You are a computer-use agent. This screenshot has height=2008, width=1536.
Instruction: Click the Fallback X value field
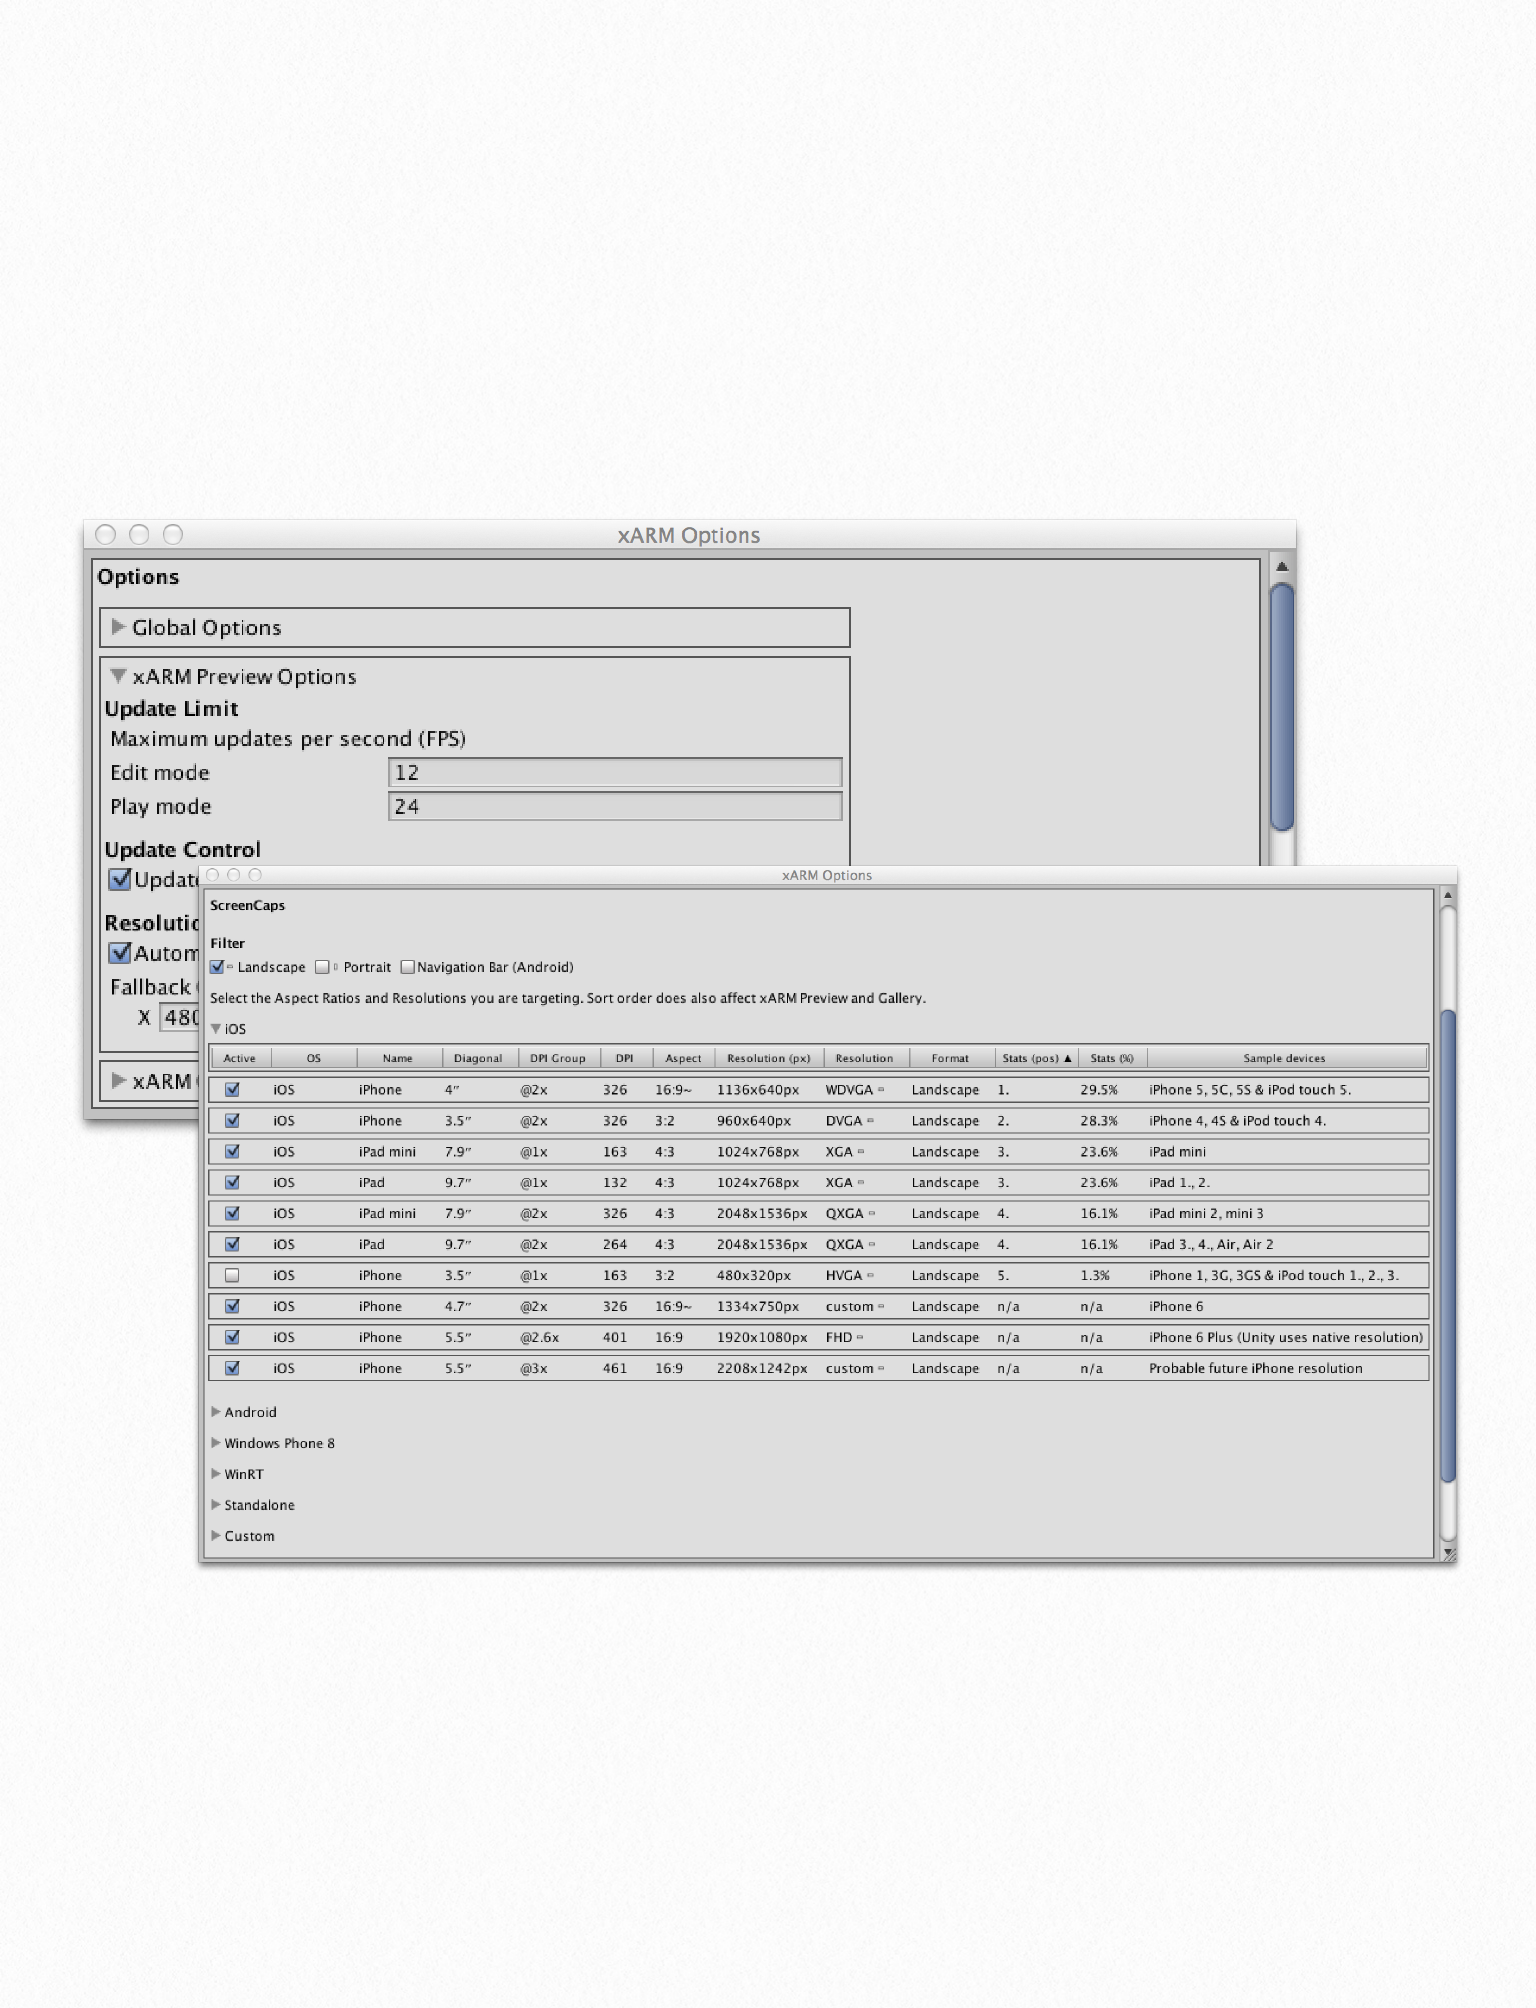pyautogui.click(x=181, y=1018)
